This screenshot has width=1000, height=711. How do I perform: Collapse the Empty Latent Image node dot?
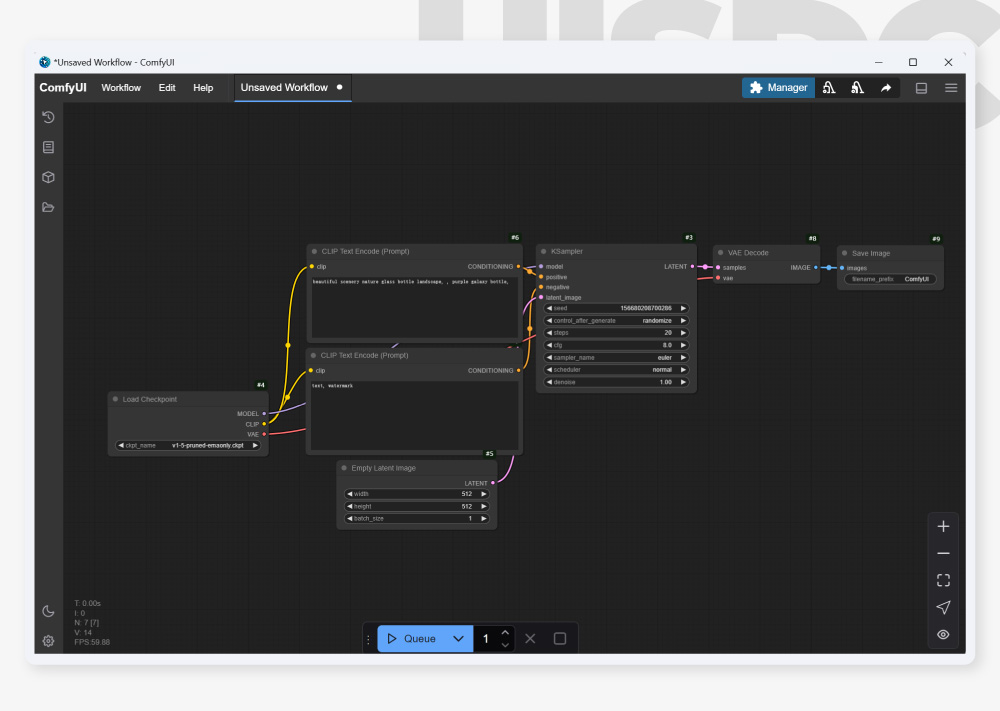344,468
